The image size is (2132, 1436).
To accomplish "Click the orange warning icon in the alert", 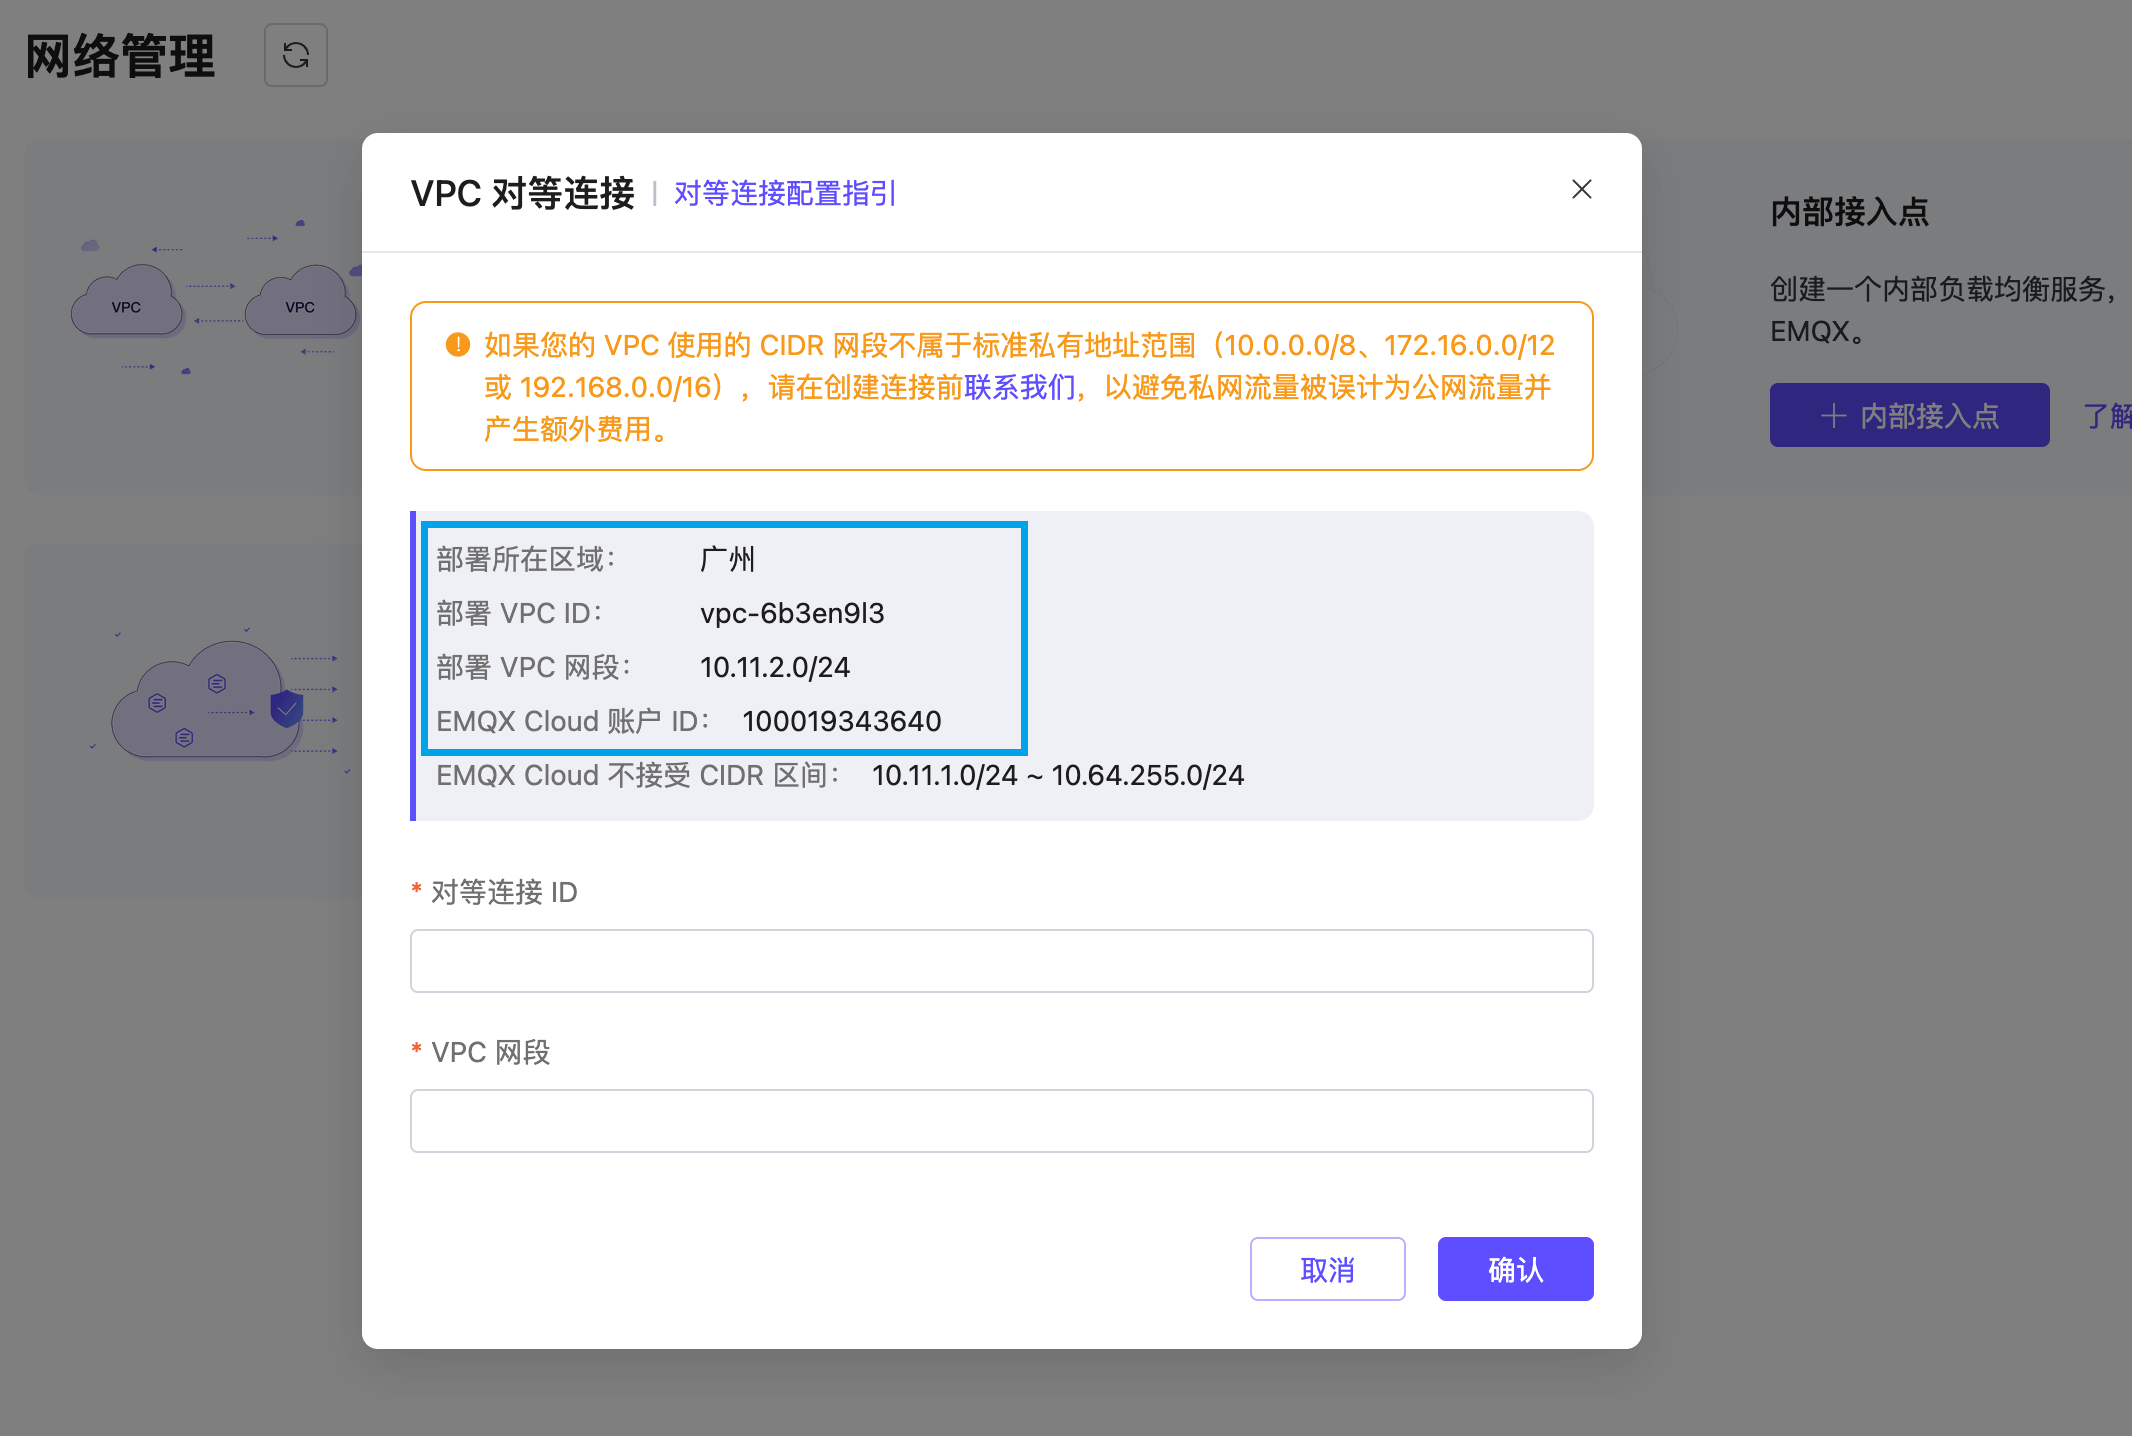I will click(457, 345).
